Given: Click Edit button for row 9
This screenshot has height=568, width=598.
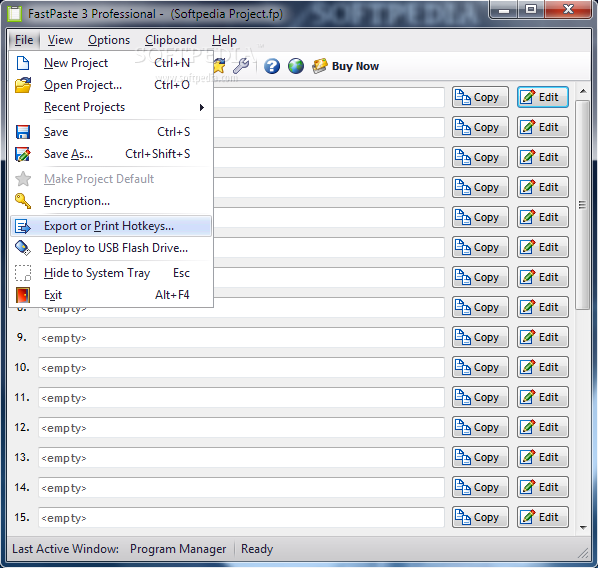Looking at the screenshot, I should click(x=543, y=337).
